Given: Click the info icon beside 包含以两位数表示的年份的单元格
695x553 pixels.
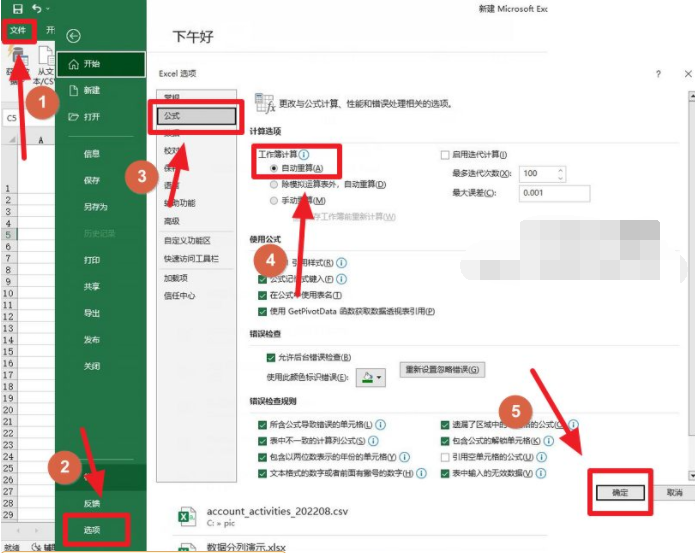Looking at the screenshot, I should [405, 457].
